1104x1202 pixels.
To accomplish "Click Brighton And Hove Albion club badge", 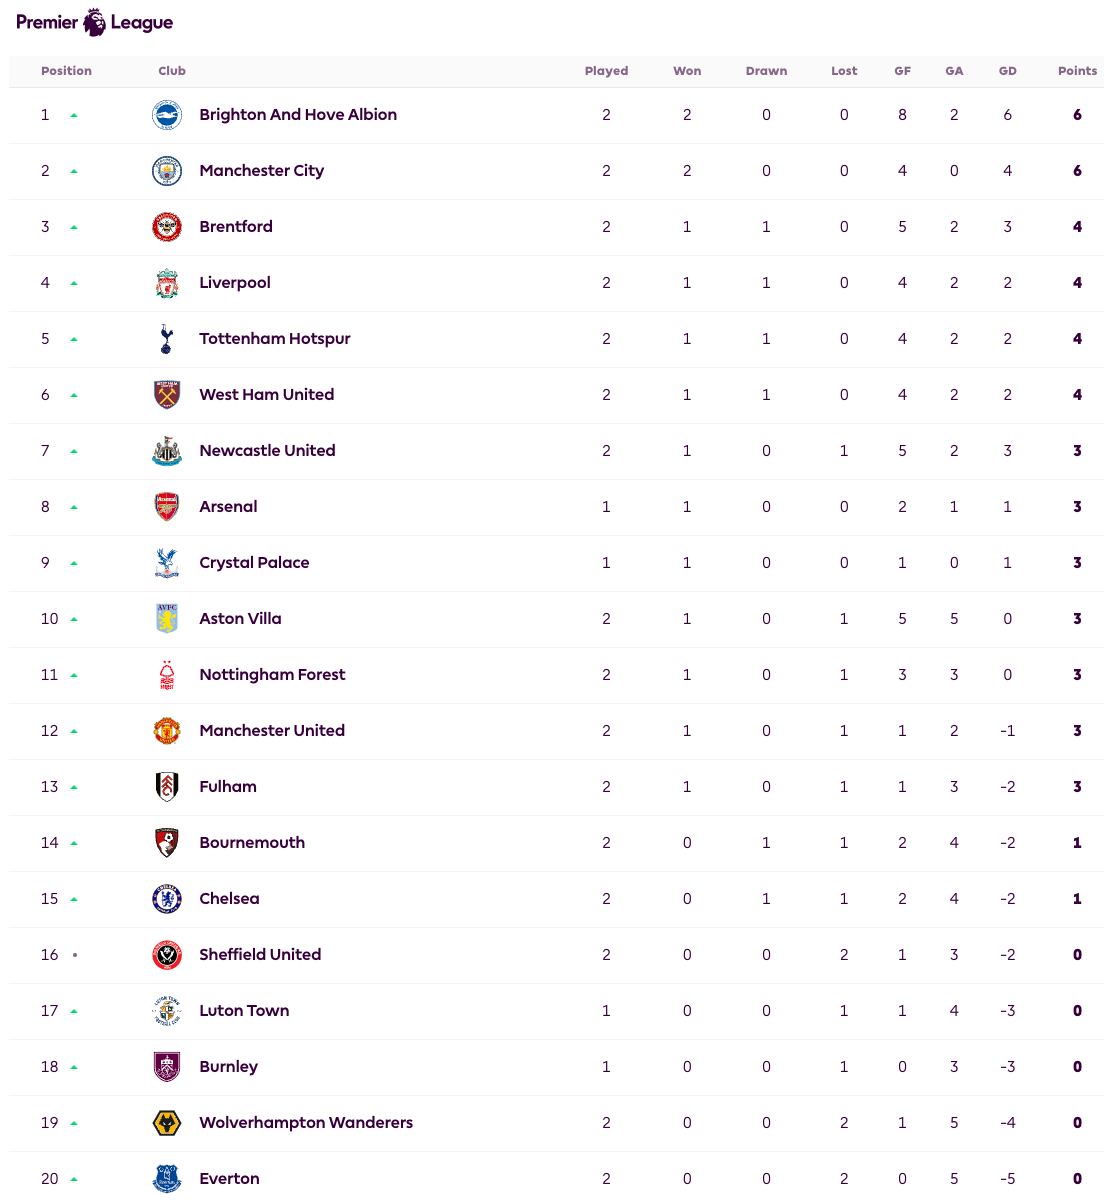I will (167, 115).
